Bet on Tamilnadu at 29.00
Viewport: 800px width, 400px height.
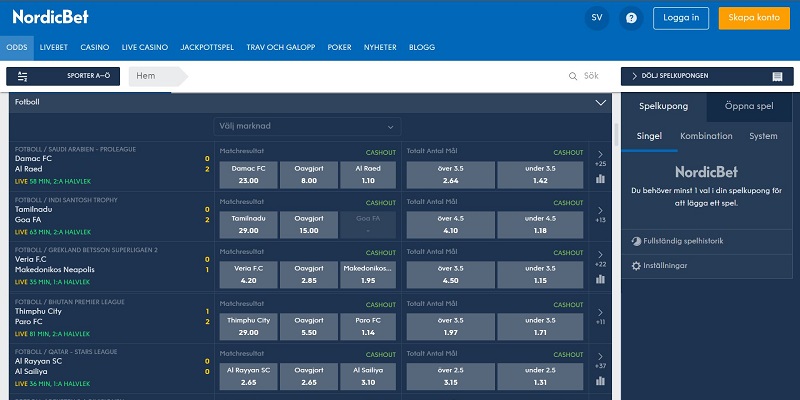[x=248, y=225]
